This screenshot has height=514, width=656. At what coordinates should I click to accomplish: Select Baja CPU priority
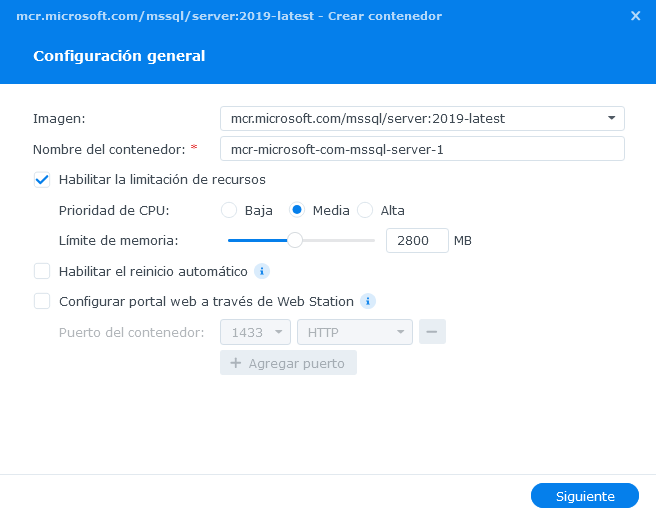coord(229,210)
